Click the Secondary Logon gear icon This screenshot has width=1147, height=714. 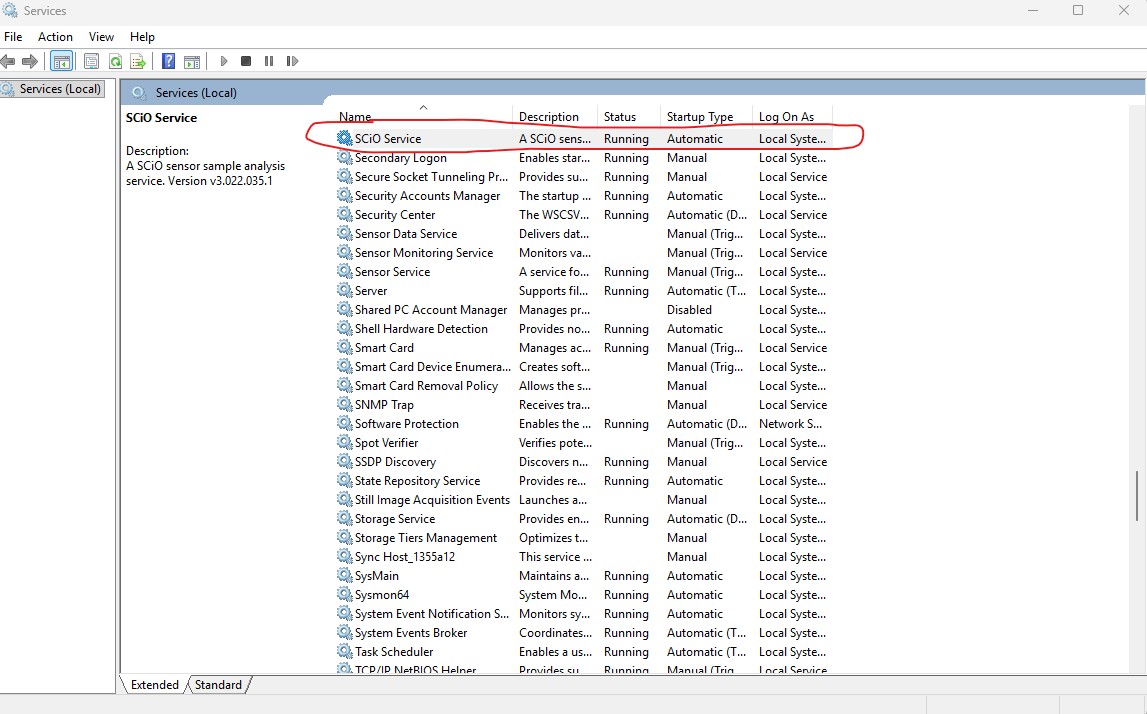tap(345, 157)
